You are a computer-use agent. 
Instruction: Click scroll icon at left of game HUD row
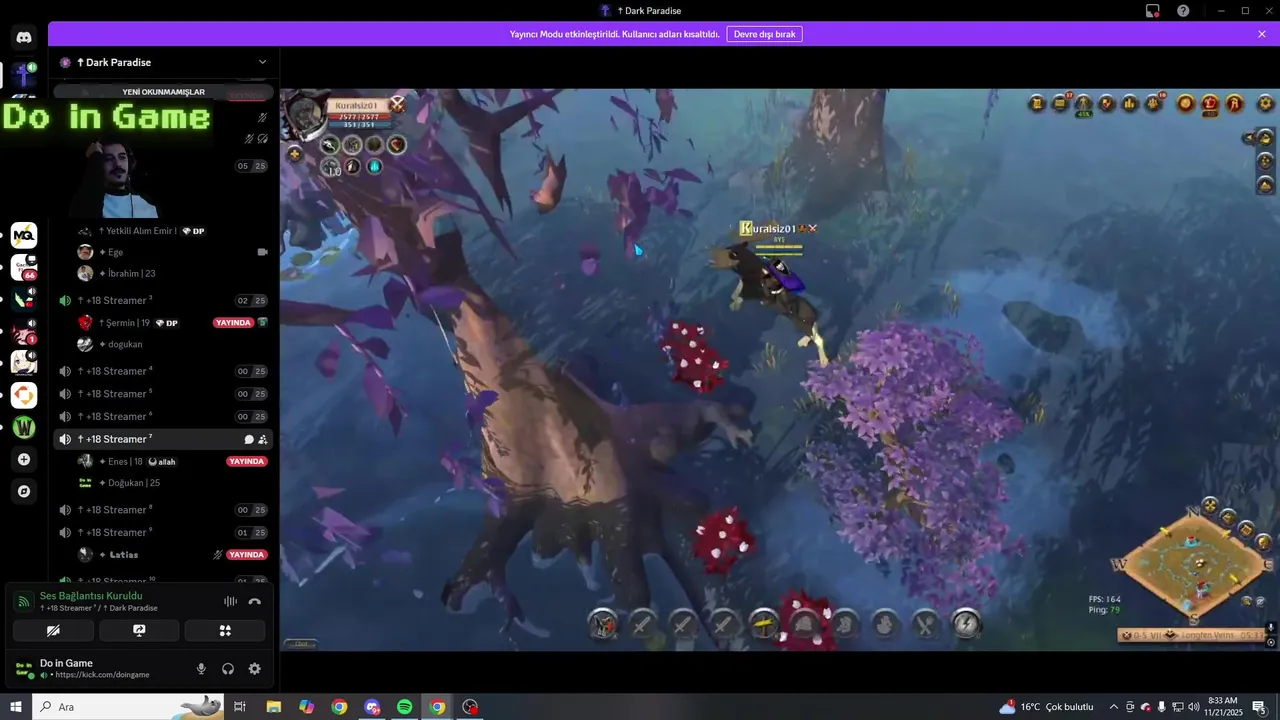1037,103
